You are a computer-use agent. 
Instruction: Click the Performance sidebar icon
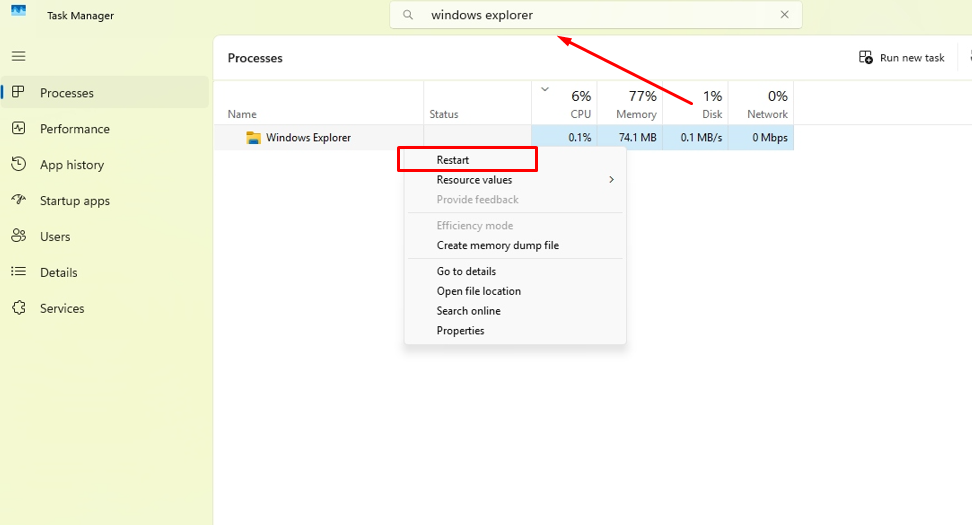(x=19, y=128)
